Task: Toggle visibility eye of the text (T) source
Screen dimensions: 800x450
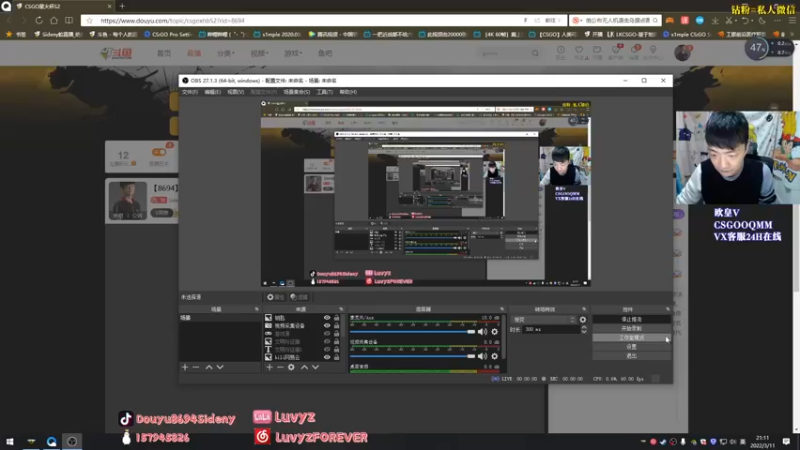Action: 327,349
